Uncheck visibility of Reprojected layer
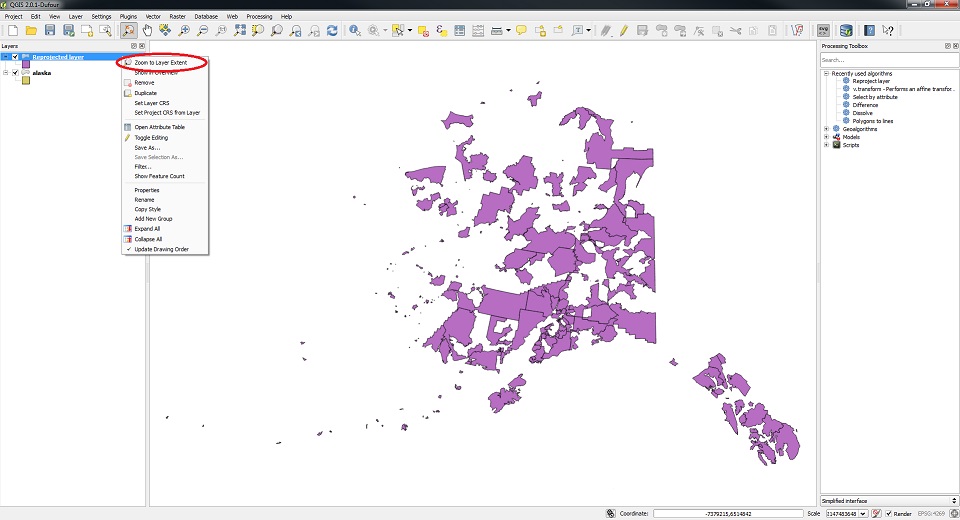The image size is (960, 520). click(x=15, y=57)
